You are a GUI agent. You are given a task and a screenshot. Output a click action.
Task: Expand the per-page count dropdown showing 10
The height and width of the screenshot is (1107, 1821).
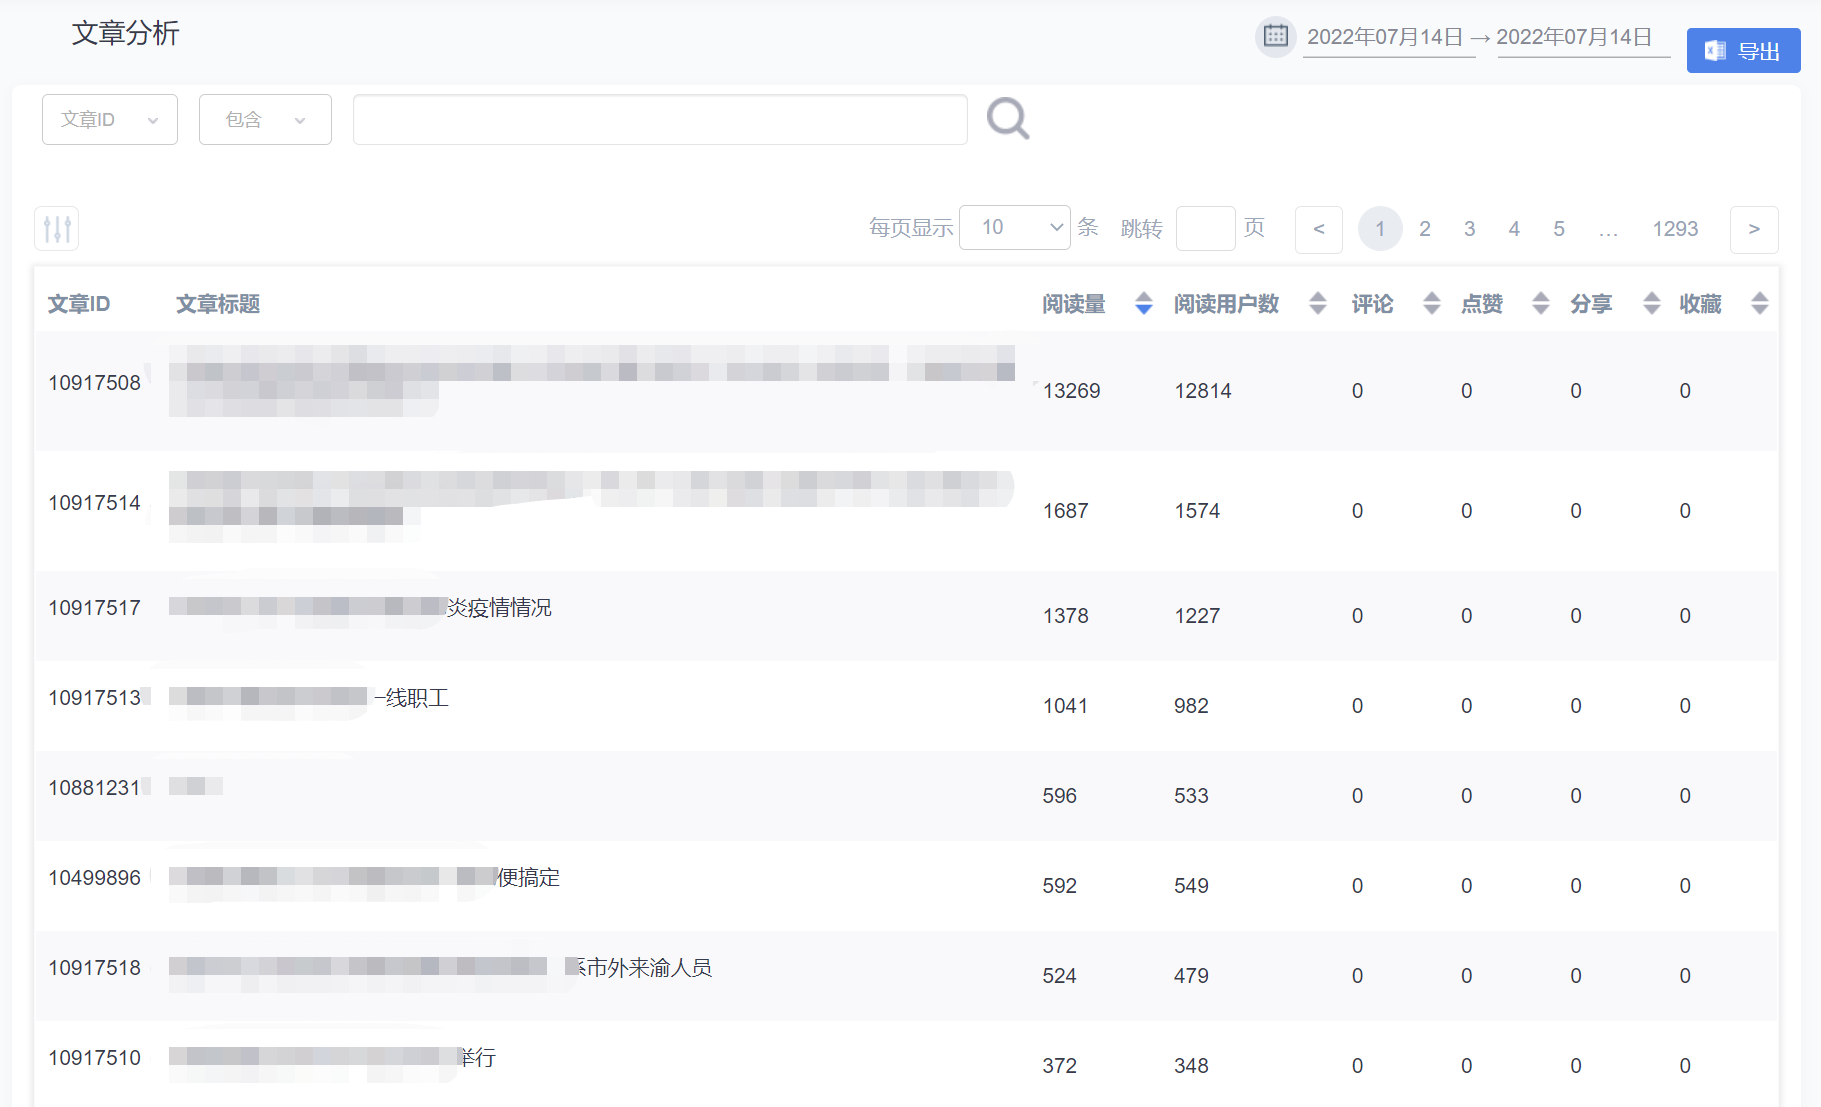click(x=1014, y=228)
